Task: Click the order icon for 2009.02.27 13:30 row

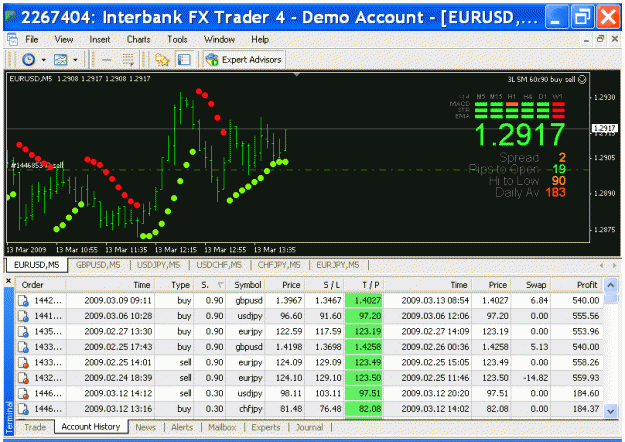Action: pyautogui.click(x=24, y=332)
